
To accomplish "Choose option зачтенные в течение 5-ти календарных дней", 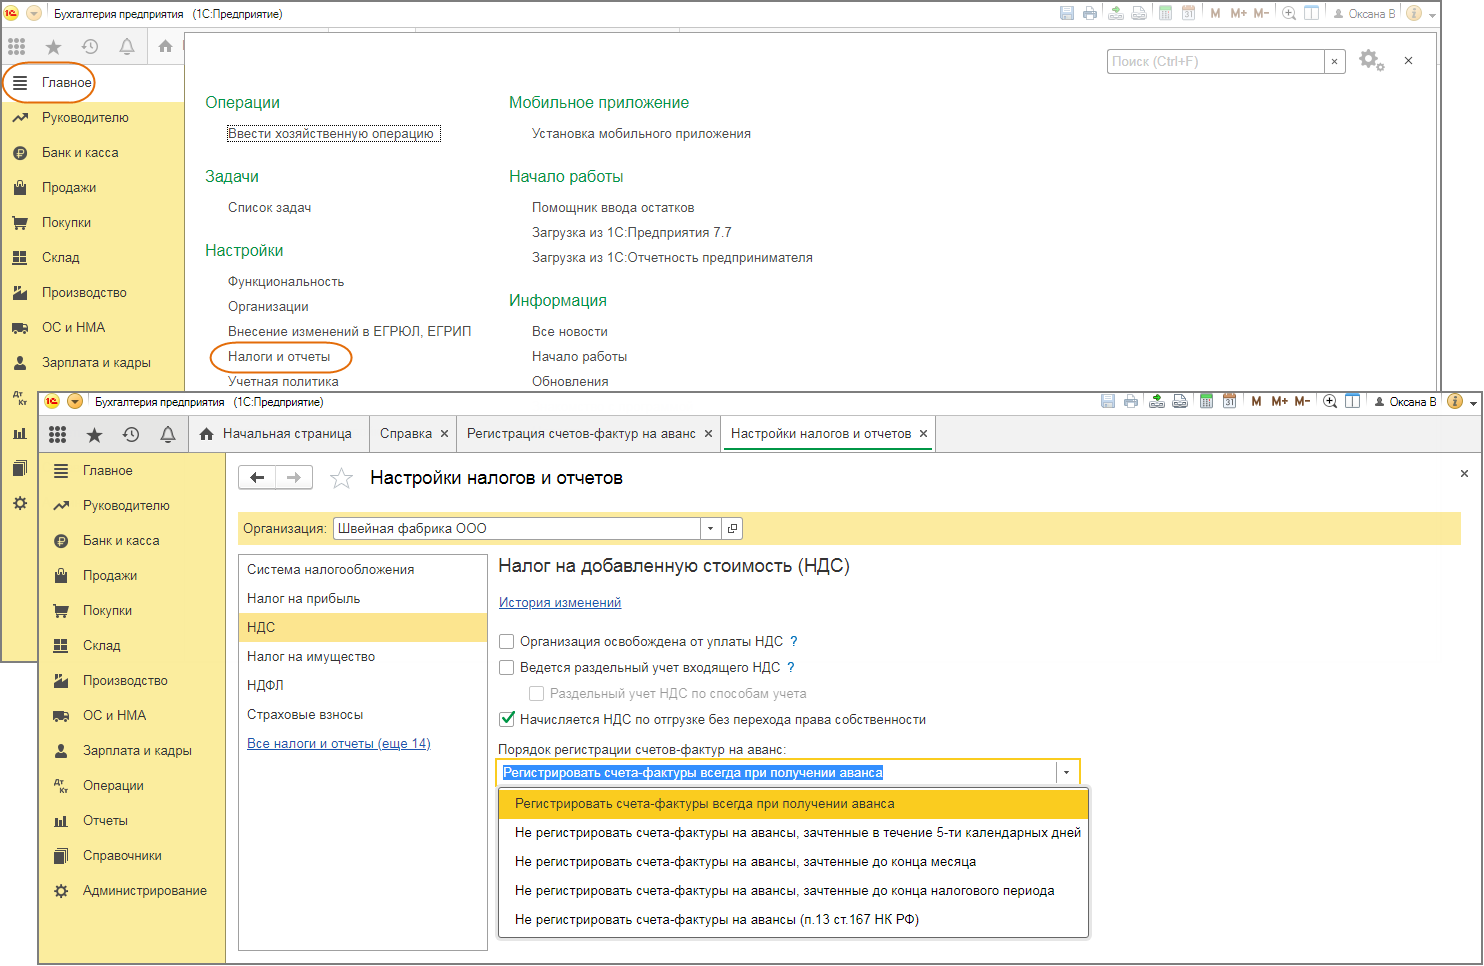I will [x=793, y=833].
